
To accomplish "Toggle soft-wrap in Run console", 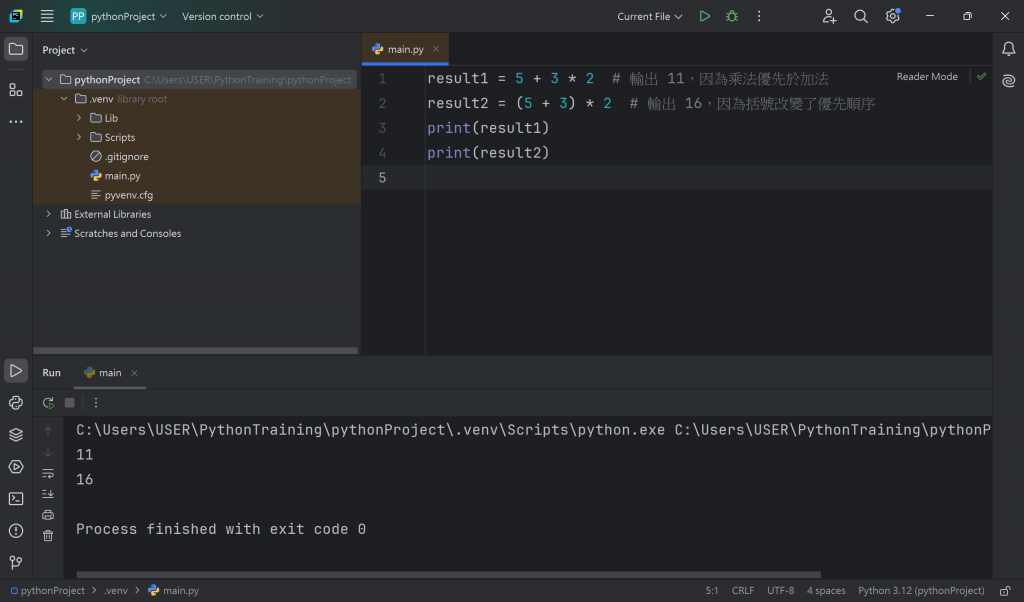I will click(48, 473).
